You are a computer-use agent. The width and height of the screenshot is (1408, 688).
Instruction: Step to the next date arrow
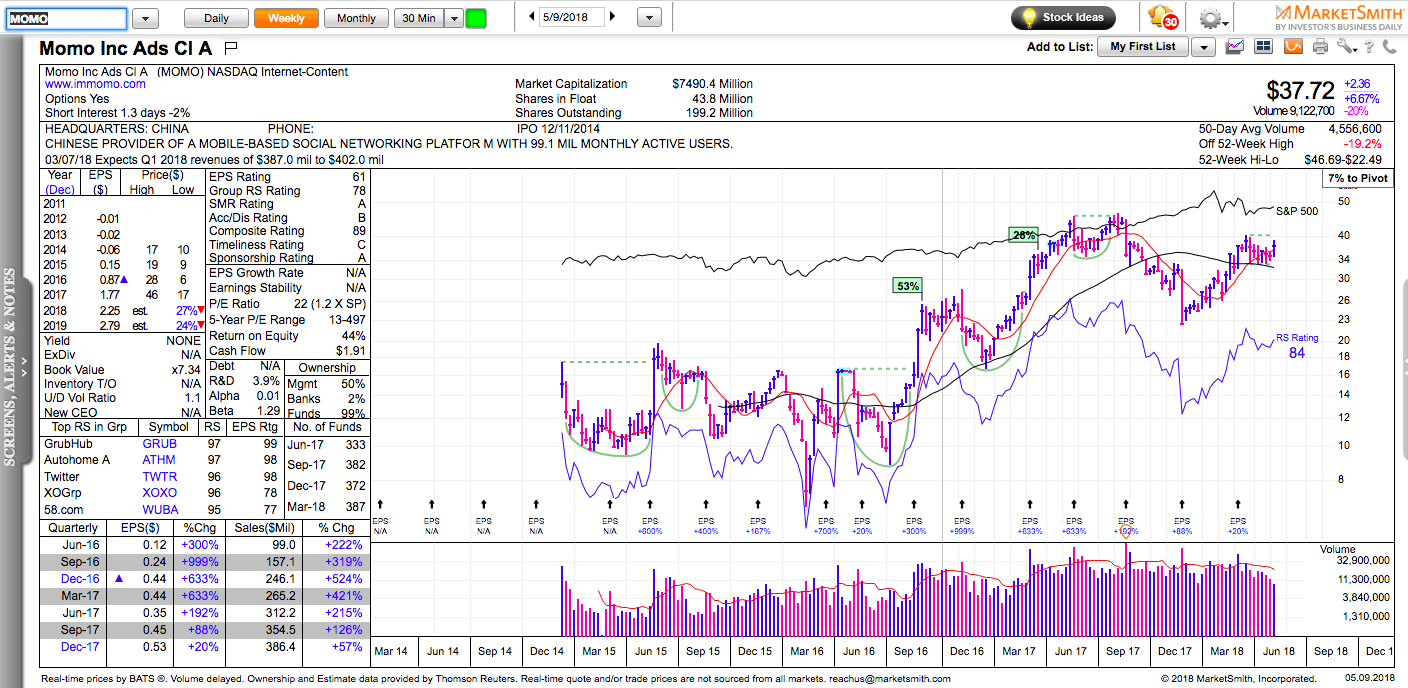click(612, 17)
